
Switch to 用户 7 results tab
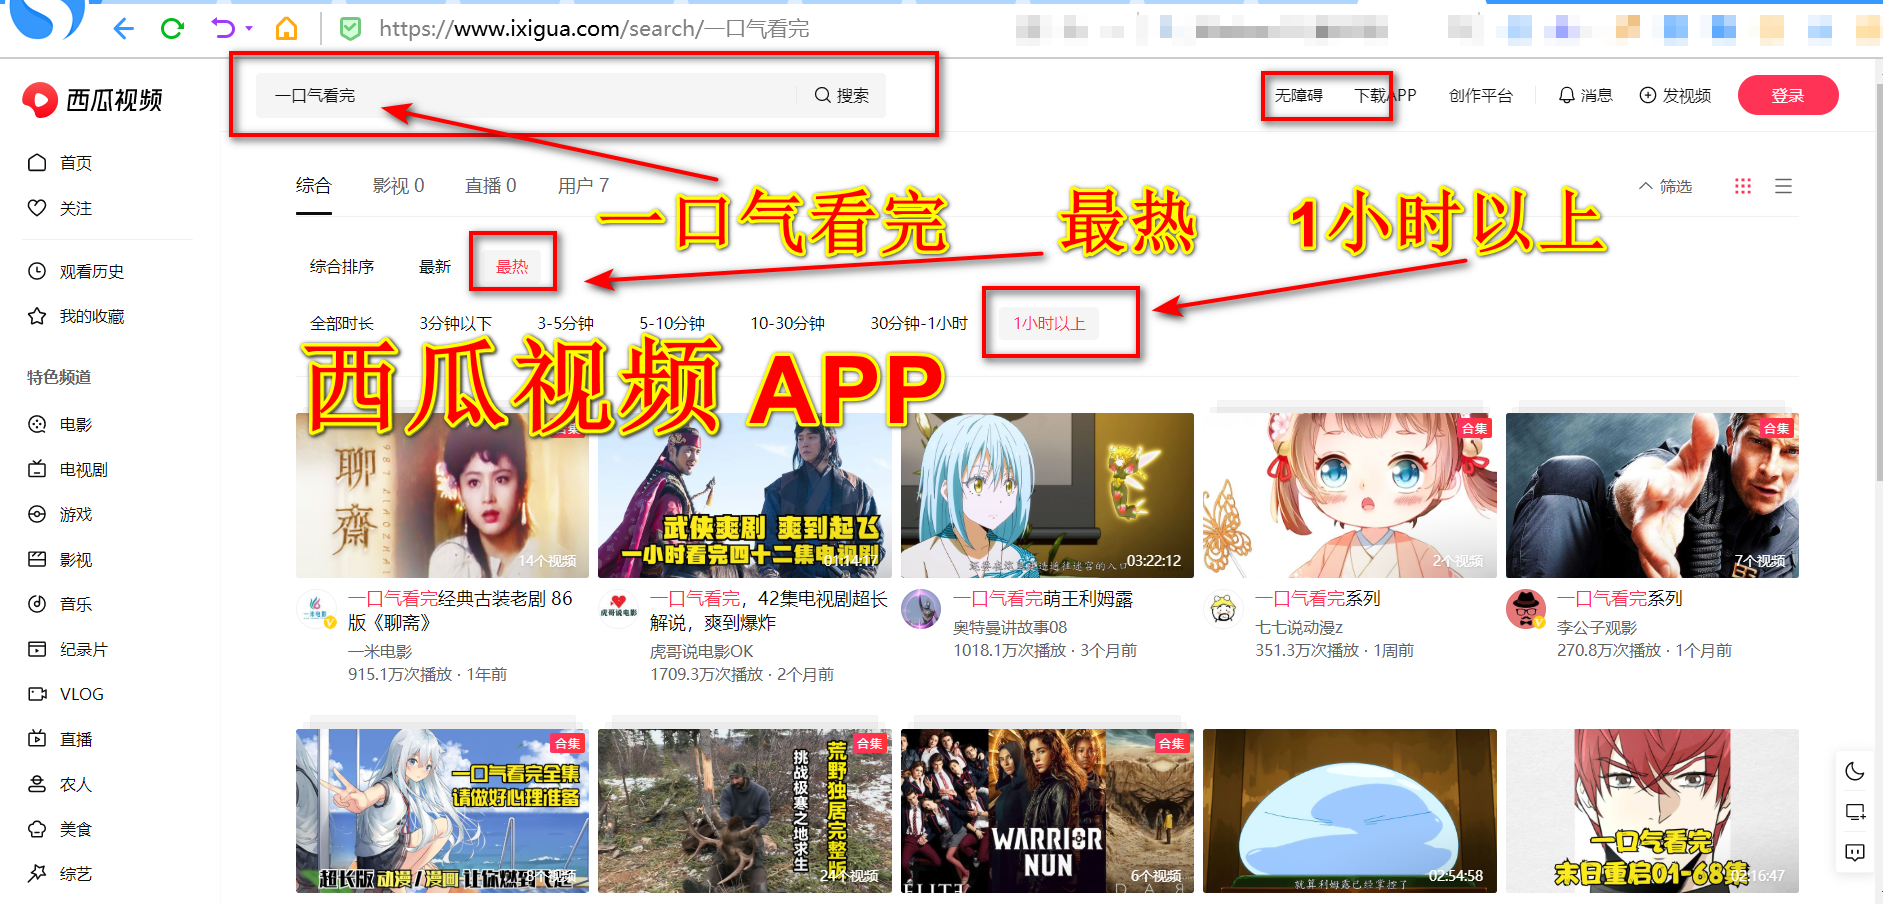[x=584, y=186]
